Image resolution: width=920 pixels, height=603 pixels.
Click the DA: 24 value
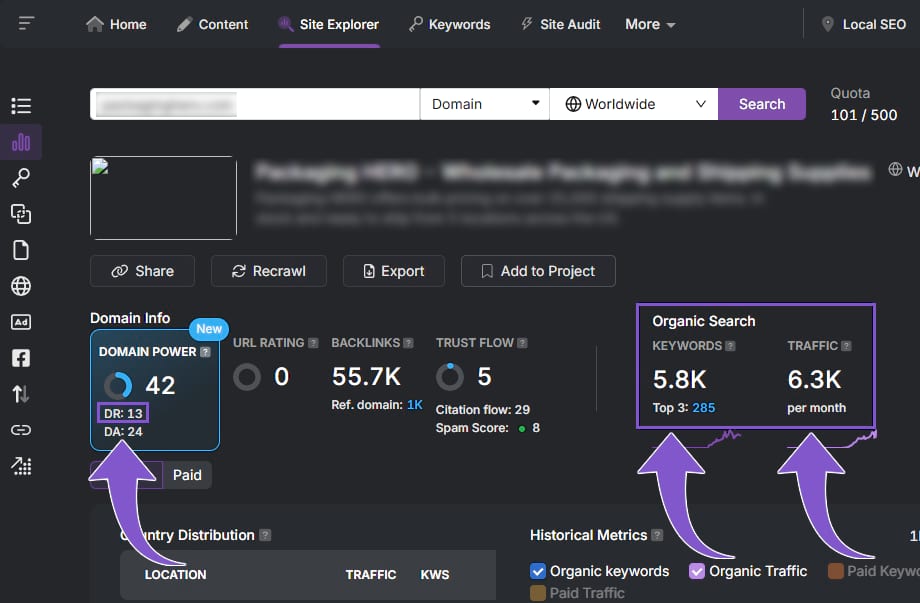(x=123, y=432)
